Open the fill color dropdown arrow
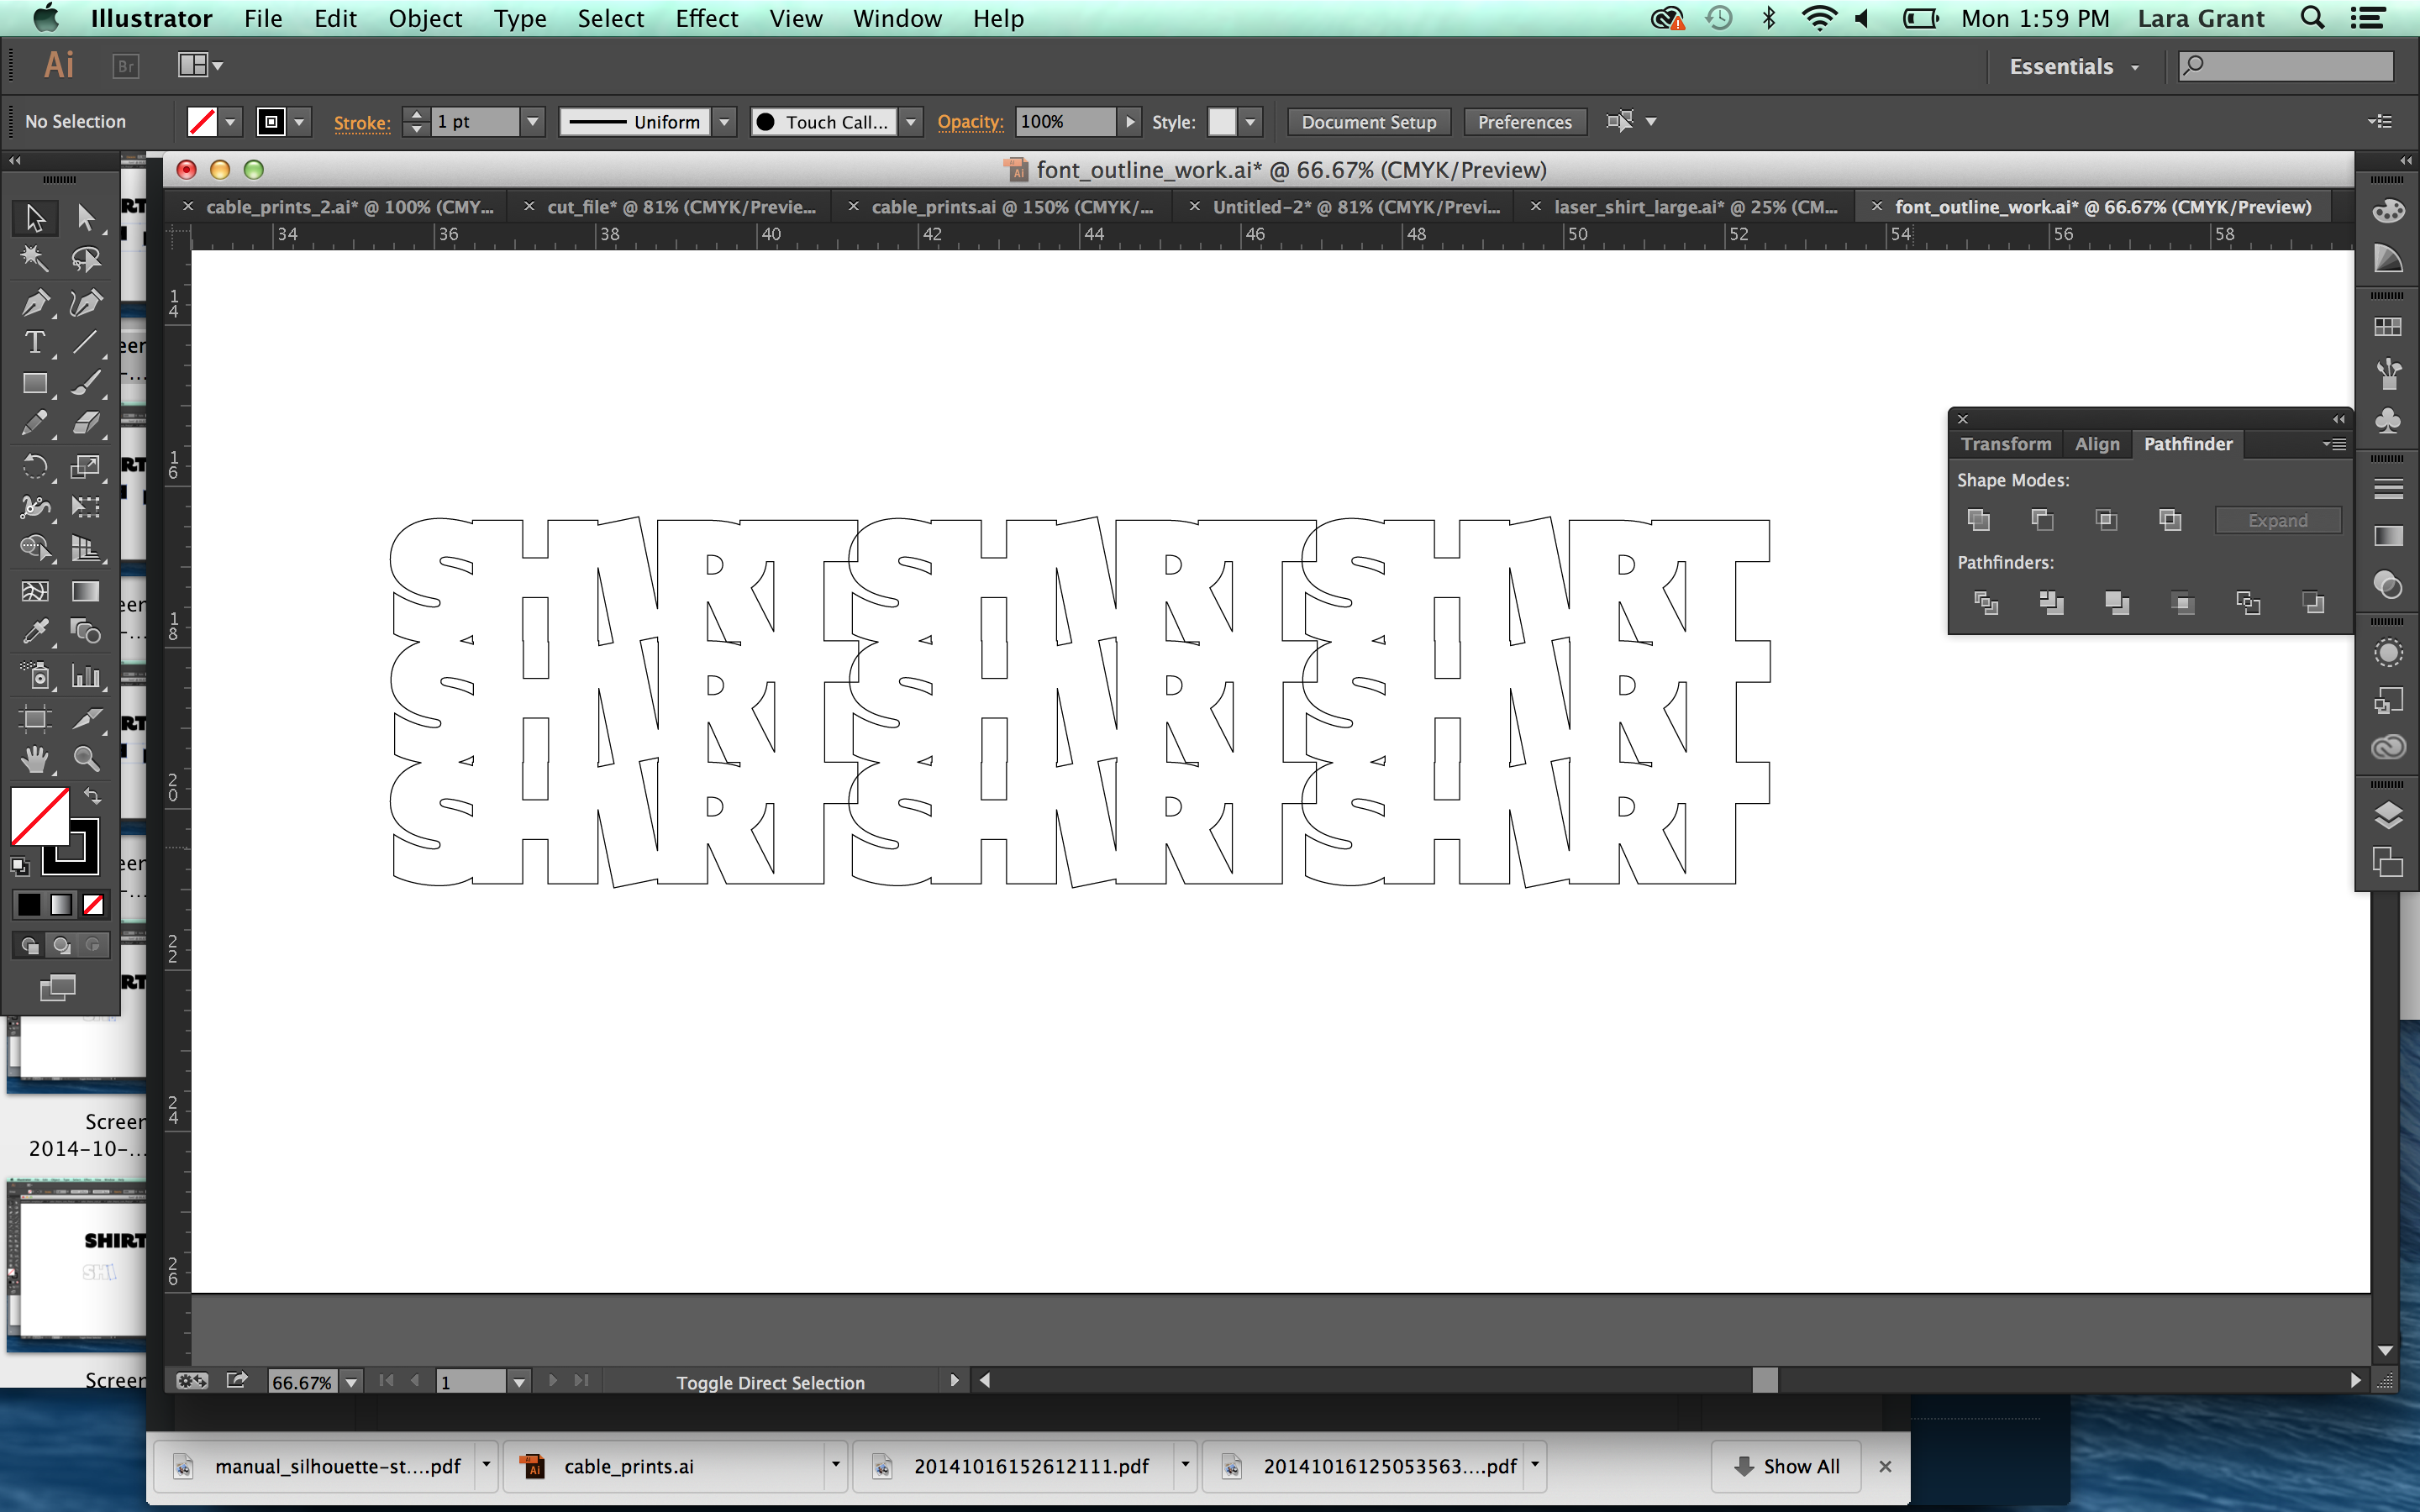This screenshot has height=1512, width=2420. pos(231,122)
